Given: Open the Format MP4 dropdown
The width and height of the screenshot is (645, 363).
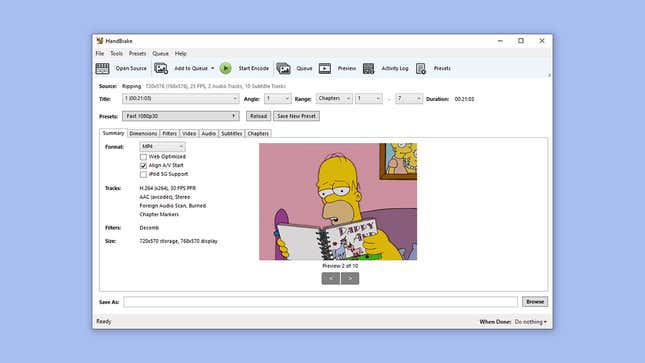Looking at the screenshot, I should coord(162,147).
